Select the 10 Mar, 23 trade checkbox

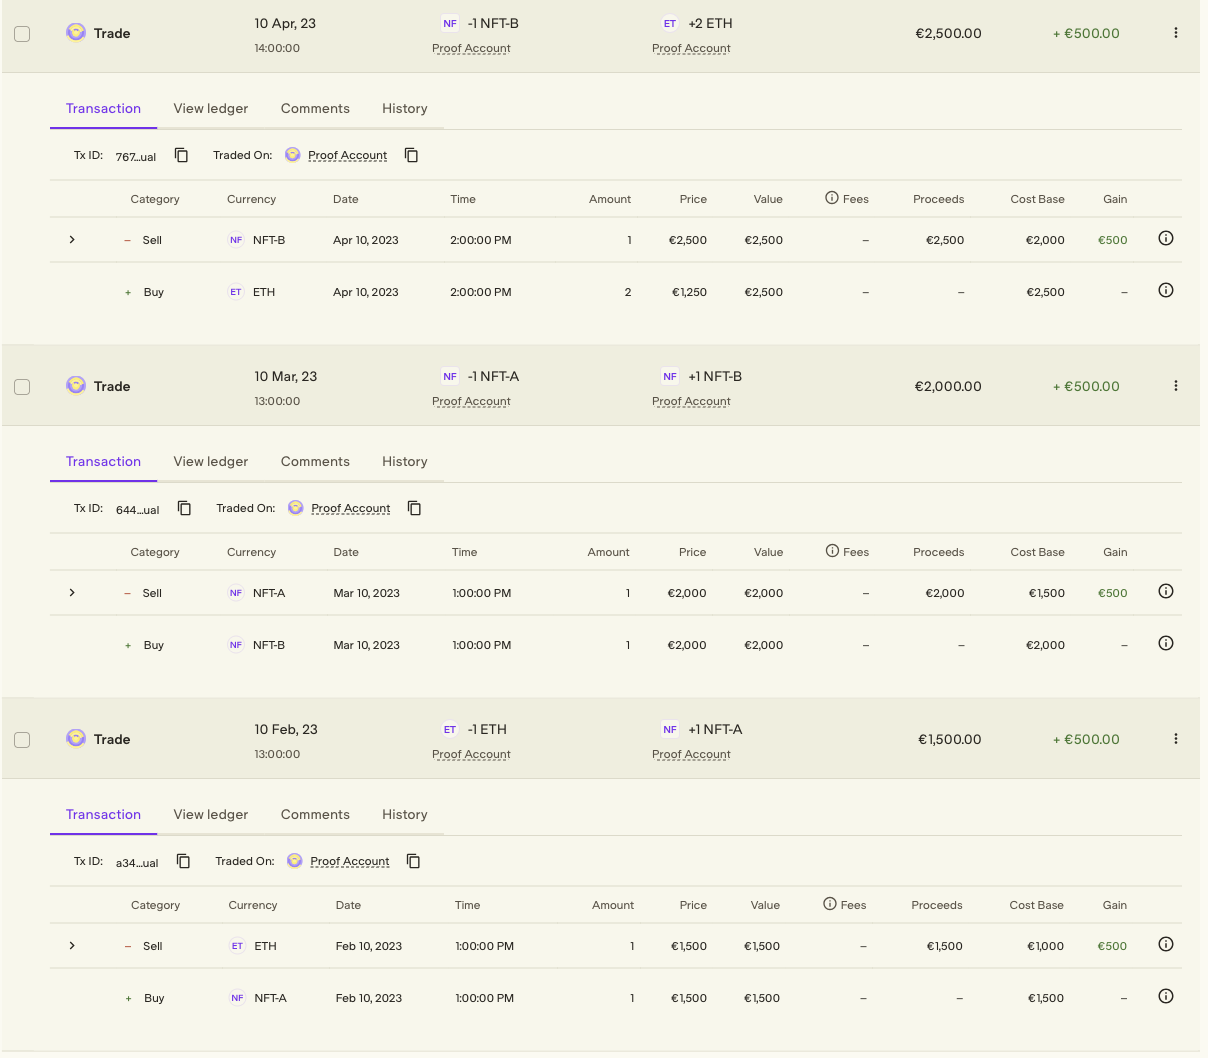pos(22,387)
